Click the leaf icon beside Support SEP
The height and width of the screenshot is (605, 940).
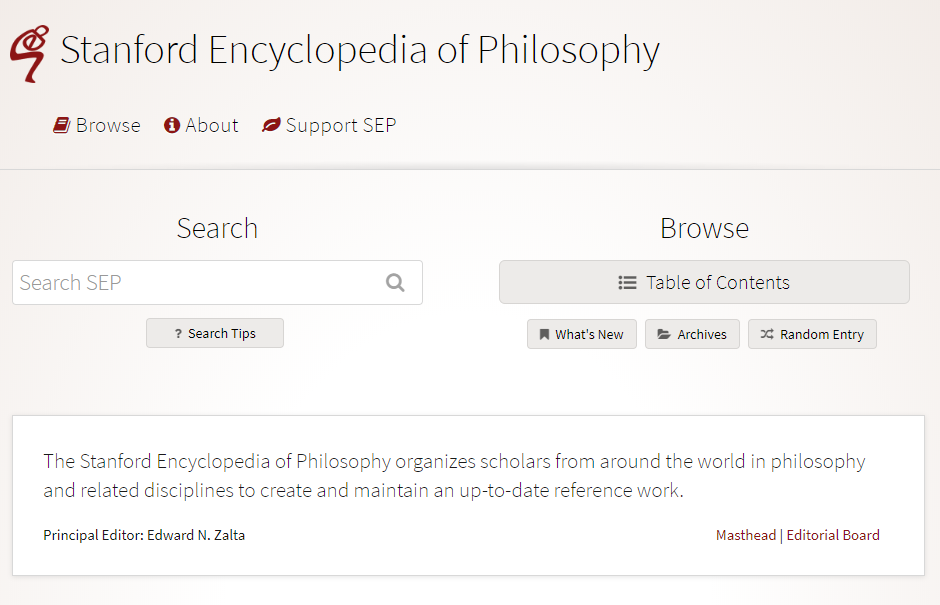[271, 125]
